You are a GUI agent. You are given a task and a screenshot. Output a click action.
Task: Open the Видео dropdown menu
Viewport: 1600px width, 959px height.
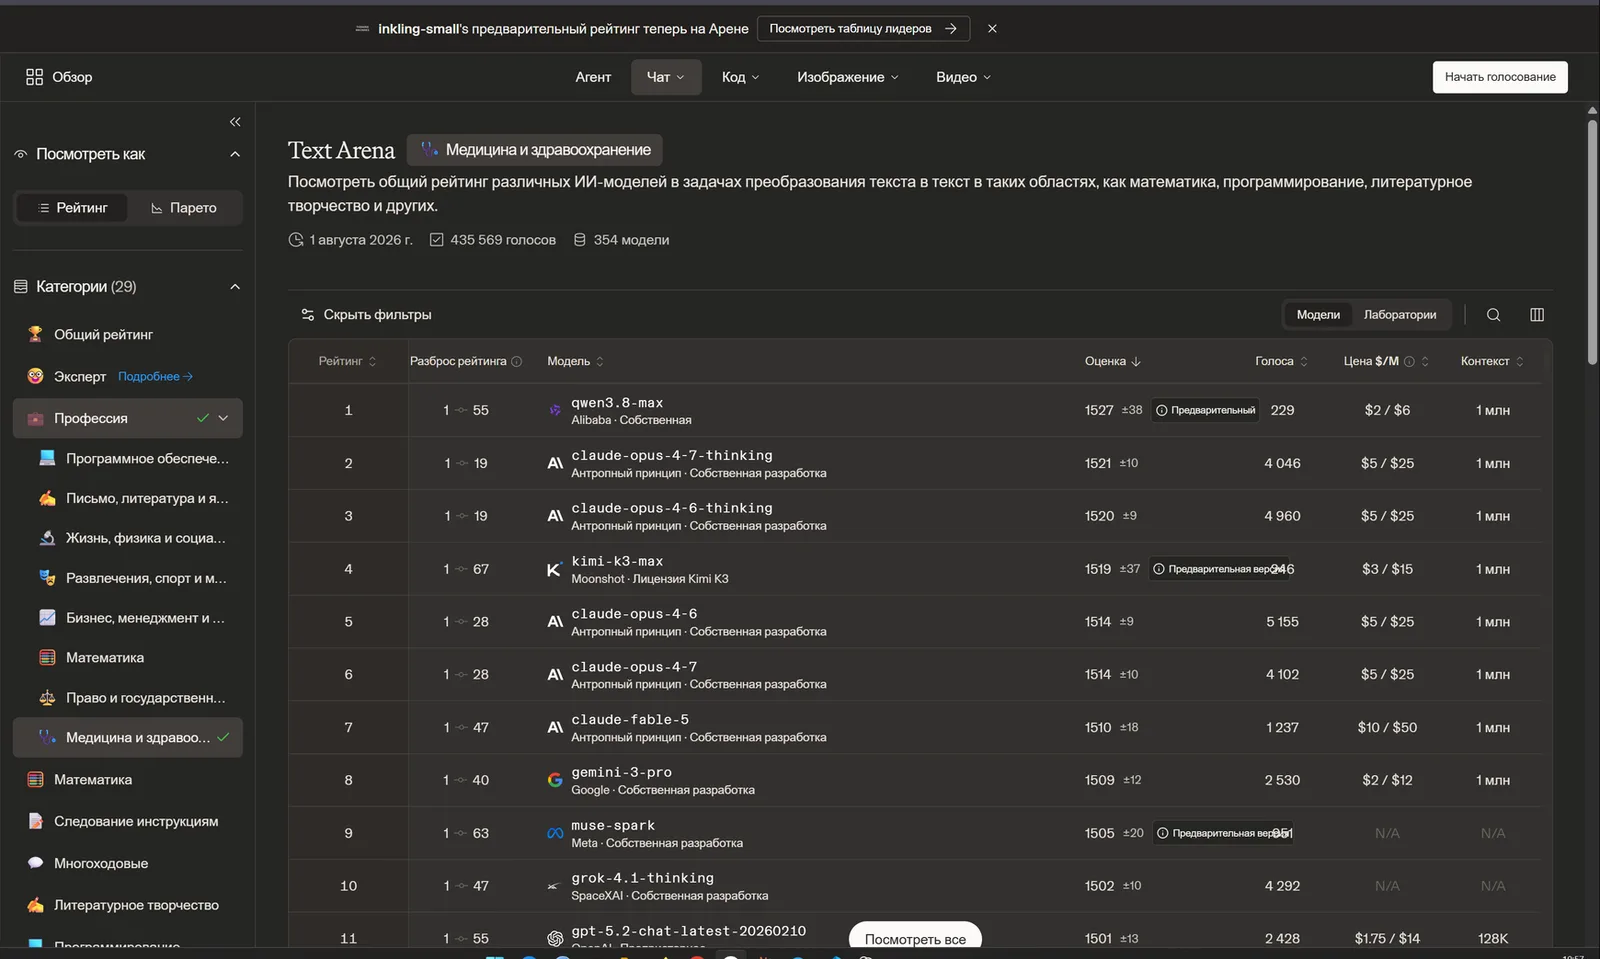(963, 77)
